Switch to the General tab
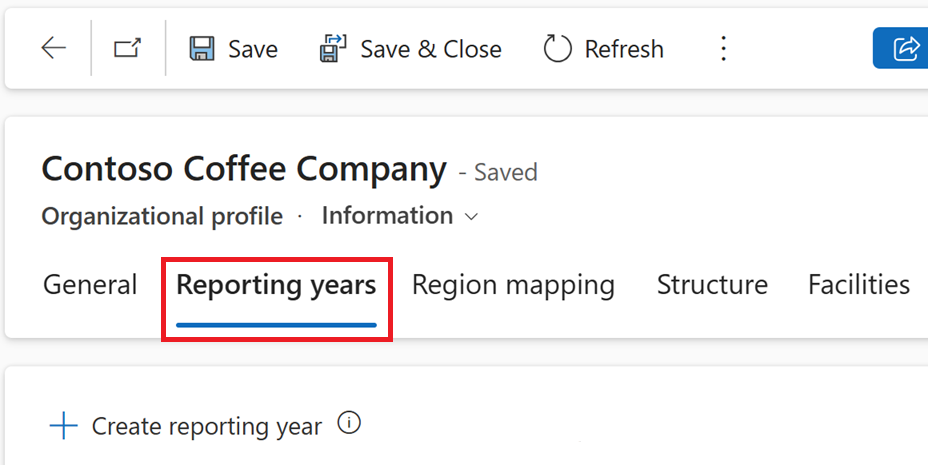This screenshot has height=465, width=928. pyautogui.click(x=90, y=285)
